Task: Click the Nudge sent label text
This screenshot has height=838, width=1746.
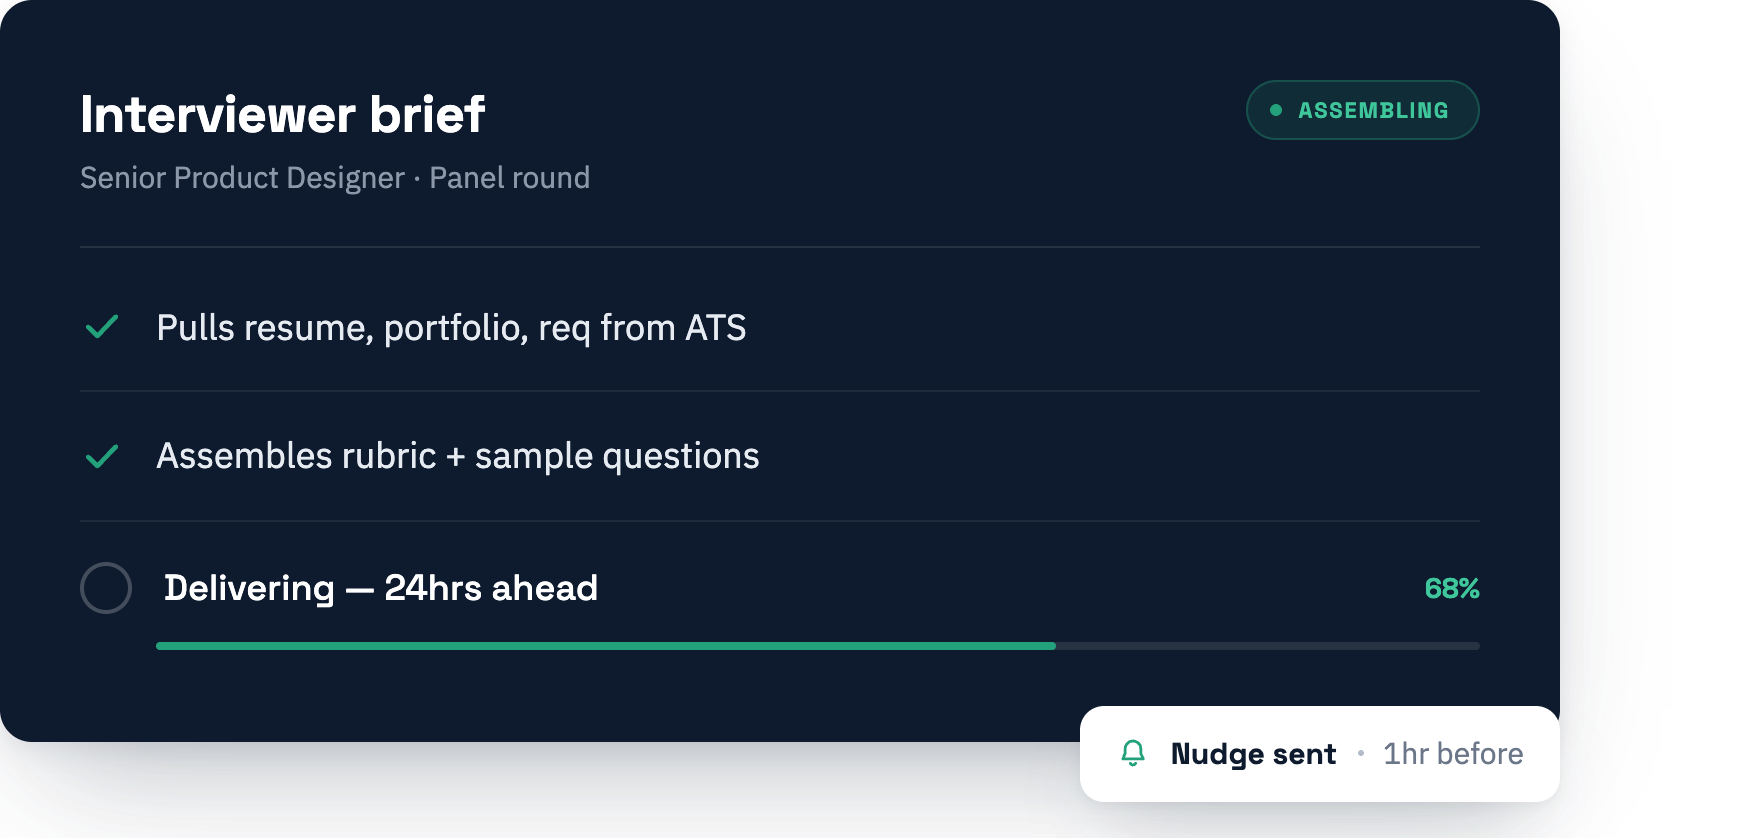Action: [1253, 754]
